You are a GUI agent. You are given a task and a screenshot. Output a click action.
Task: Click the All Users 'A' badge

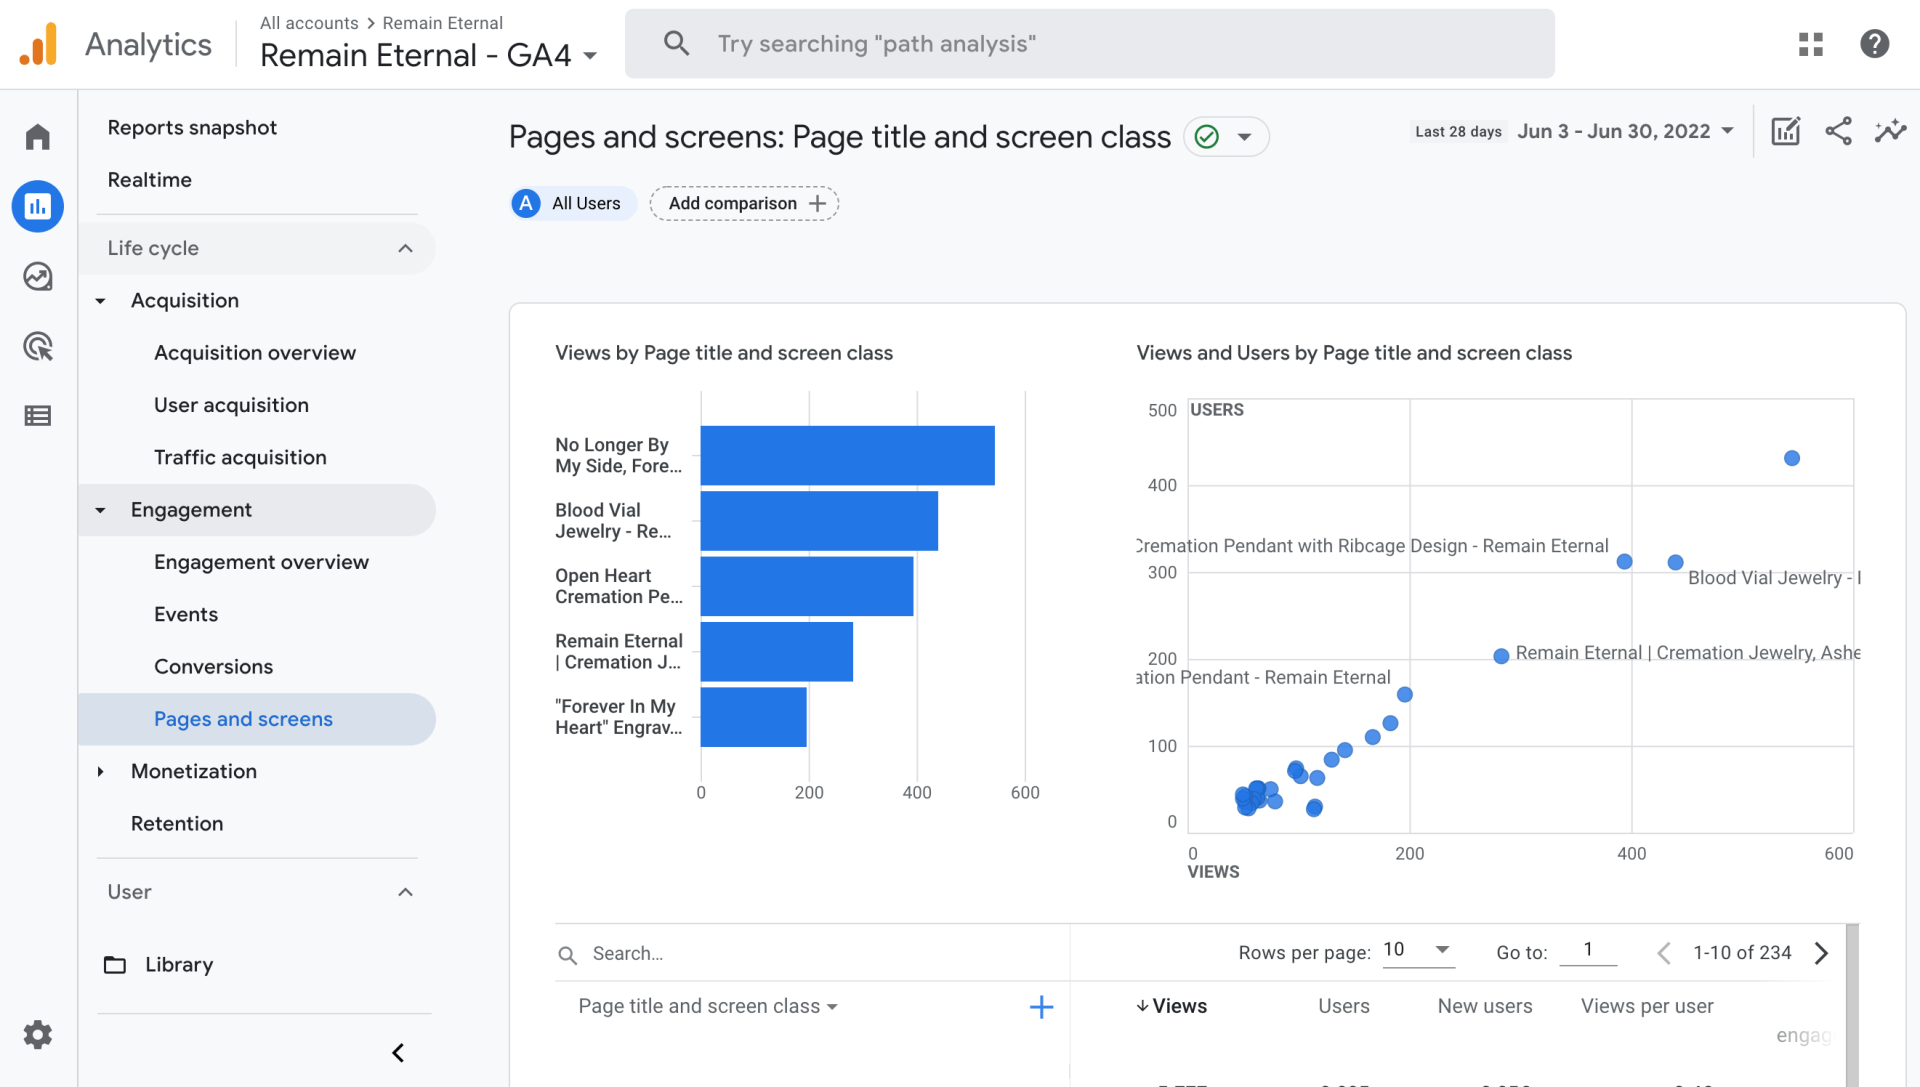pos(526,203)
